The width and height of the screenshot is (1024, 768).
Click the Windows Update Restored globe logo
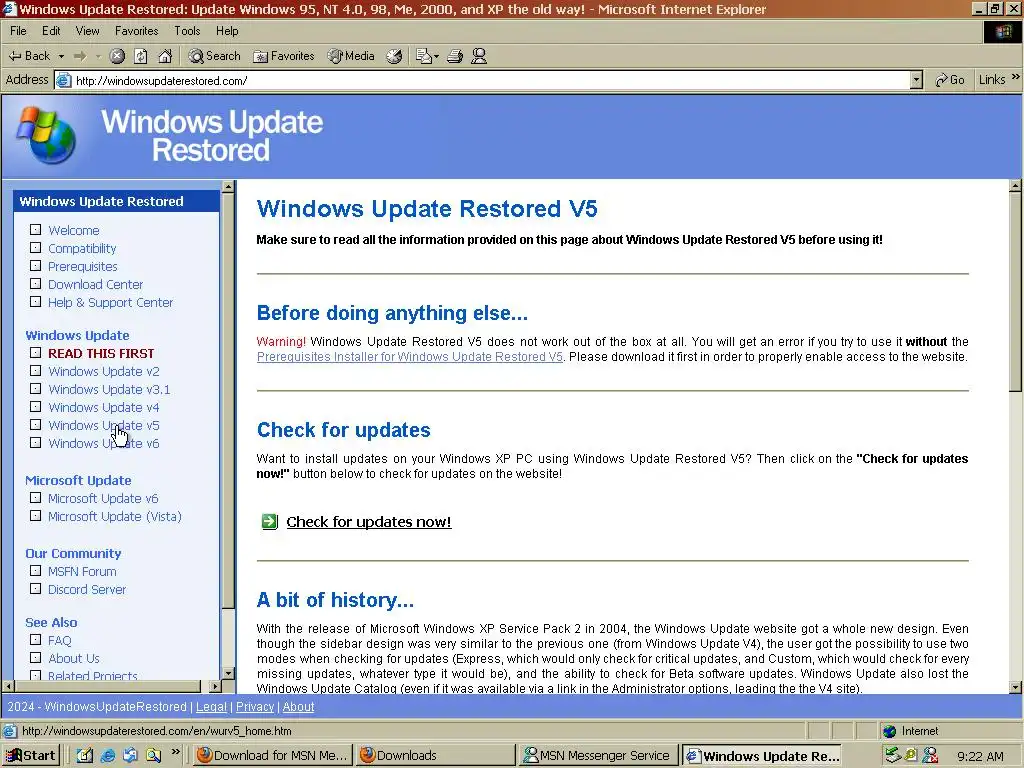[46, 135]
